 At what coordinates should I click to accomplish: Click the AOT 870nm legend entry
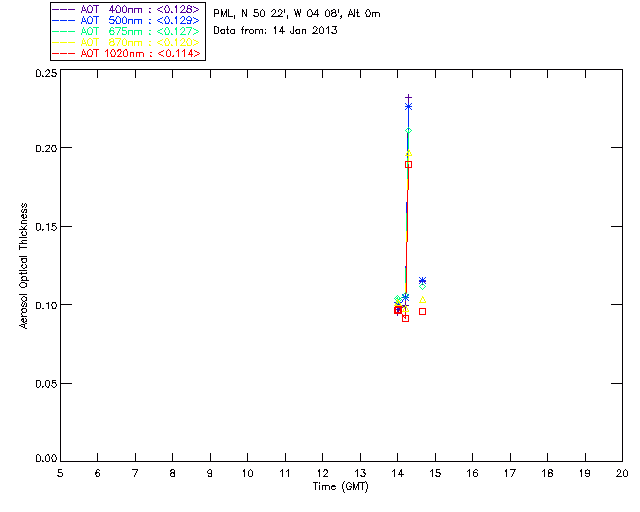click(x=126, y=42)
